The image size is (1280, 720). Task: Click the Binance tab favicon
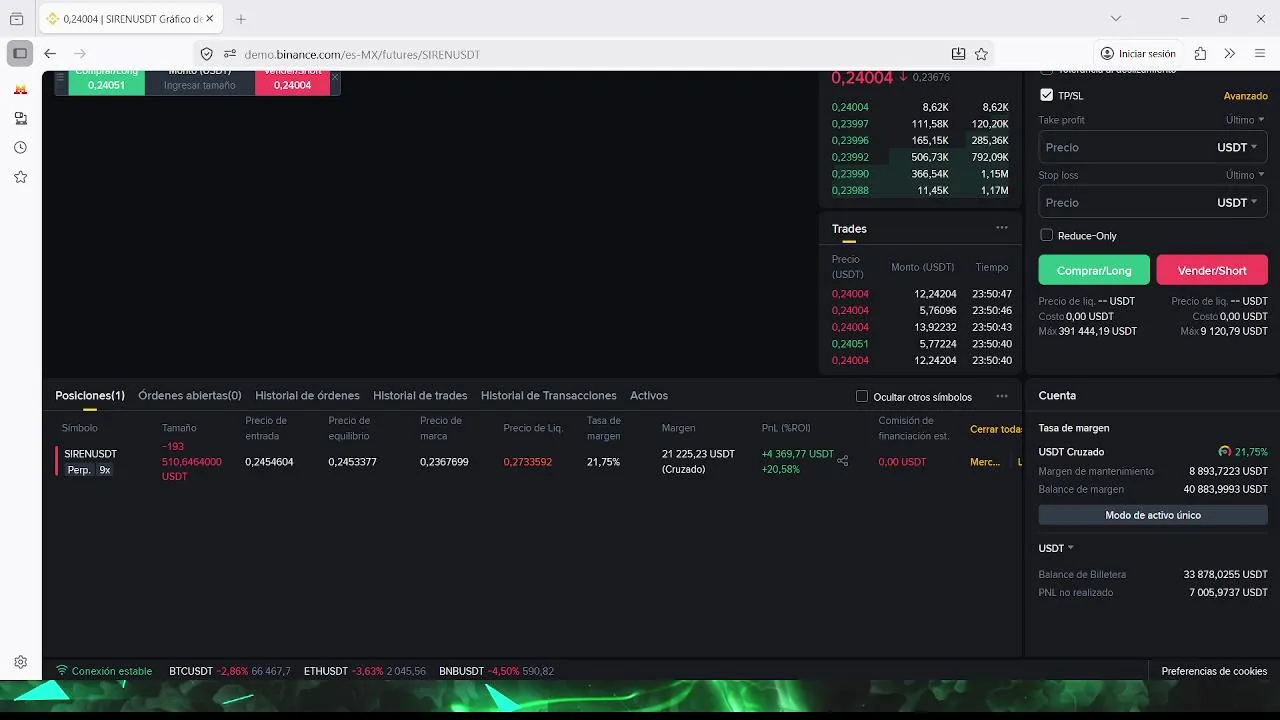53,19
